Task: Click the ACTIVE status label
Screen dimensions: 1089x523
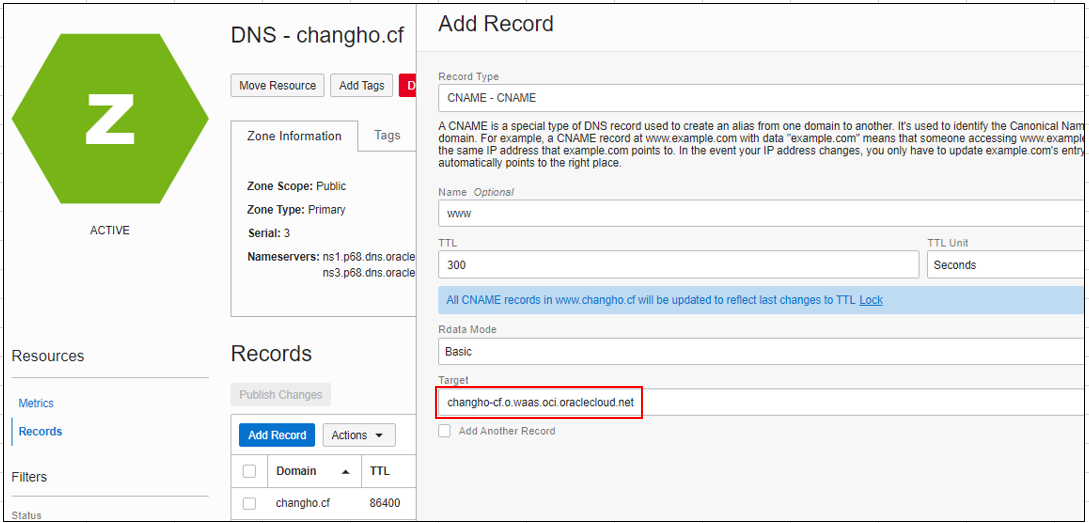Action: (110, 230)
